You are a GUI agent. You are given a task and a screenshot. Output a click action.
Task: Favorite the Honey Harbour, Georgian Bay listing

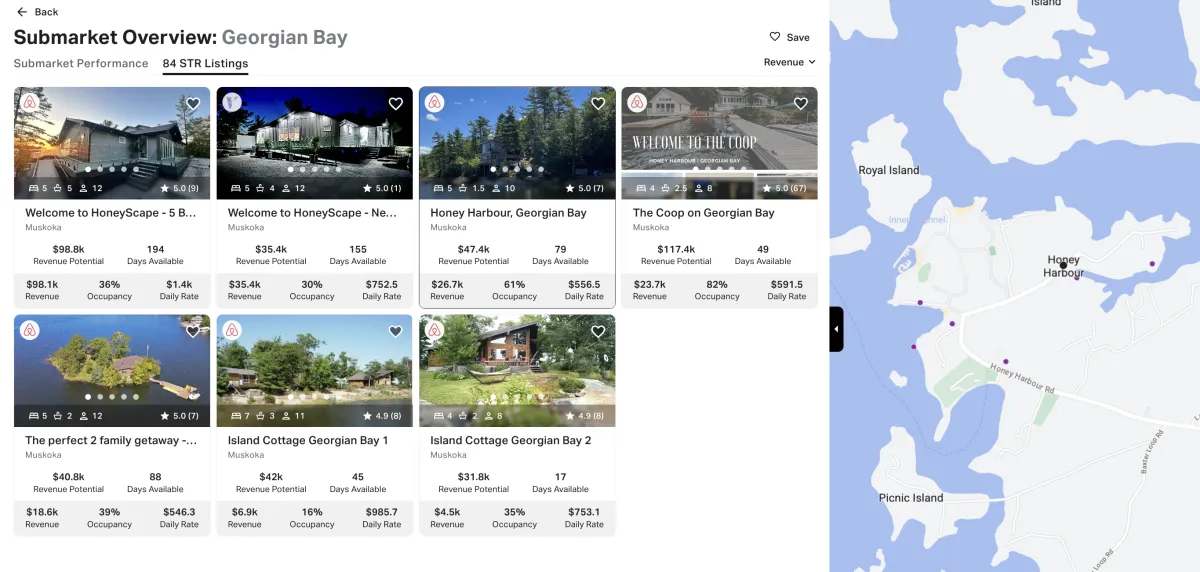click(598, 103)
